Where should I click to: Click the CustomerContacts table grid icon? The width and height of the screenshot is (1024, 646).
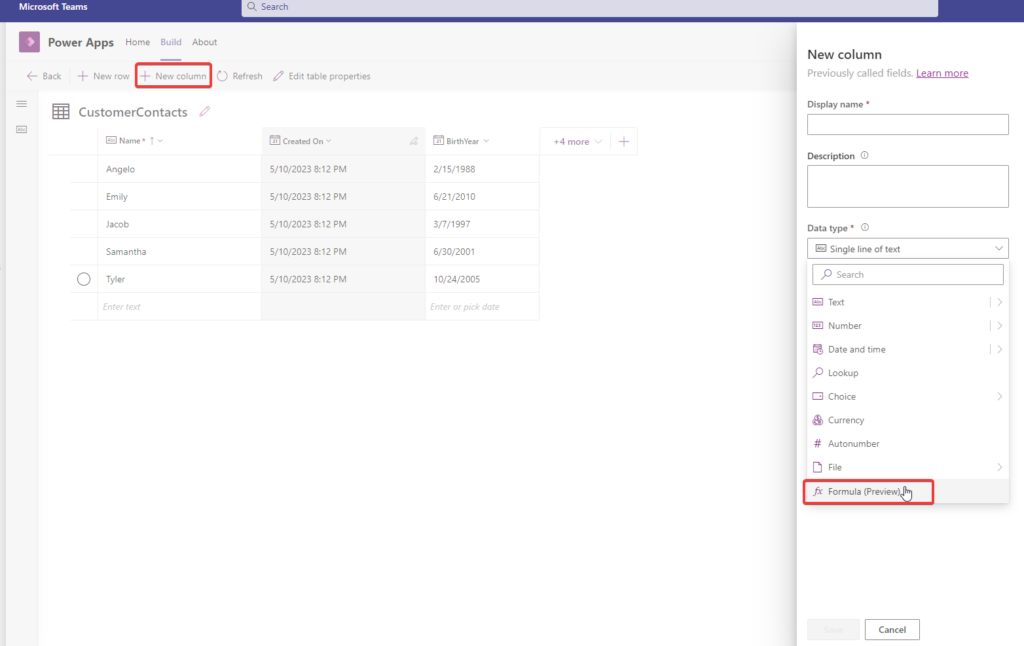click(x=61, y=112)
